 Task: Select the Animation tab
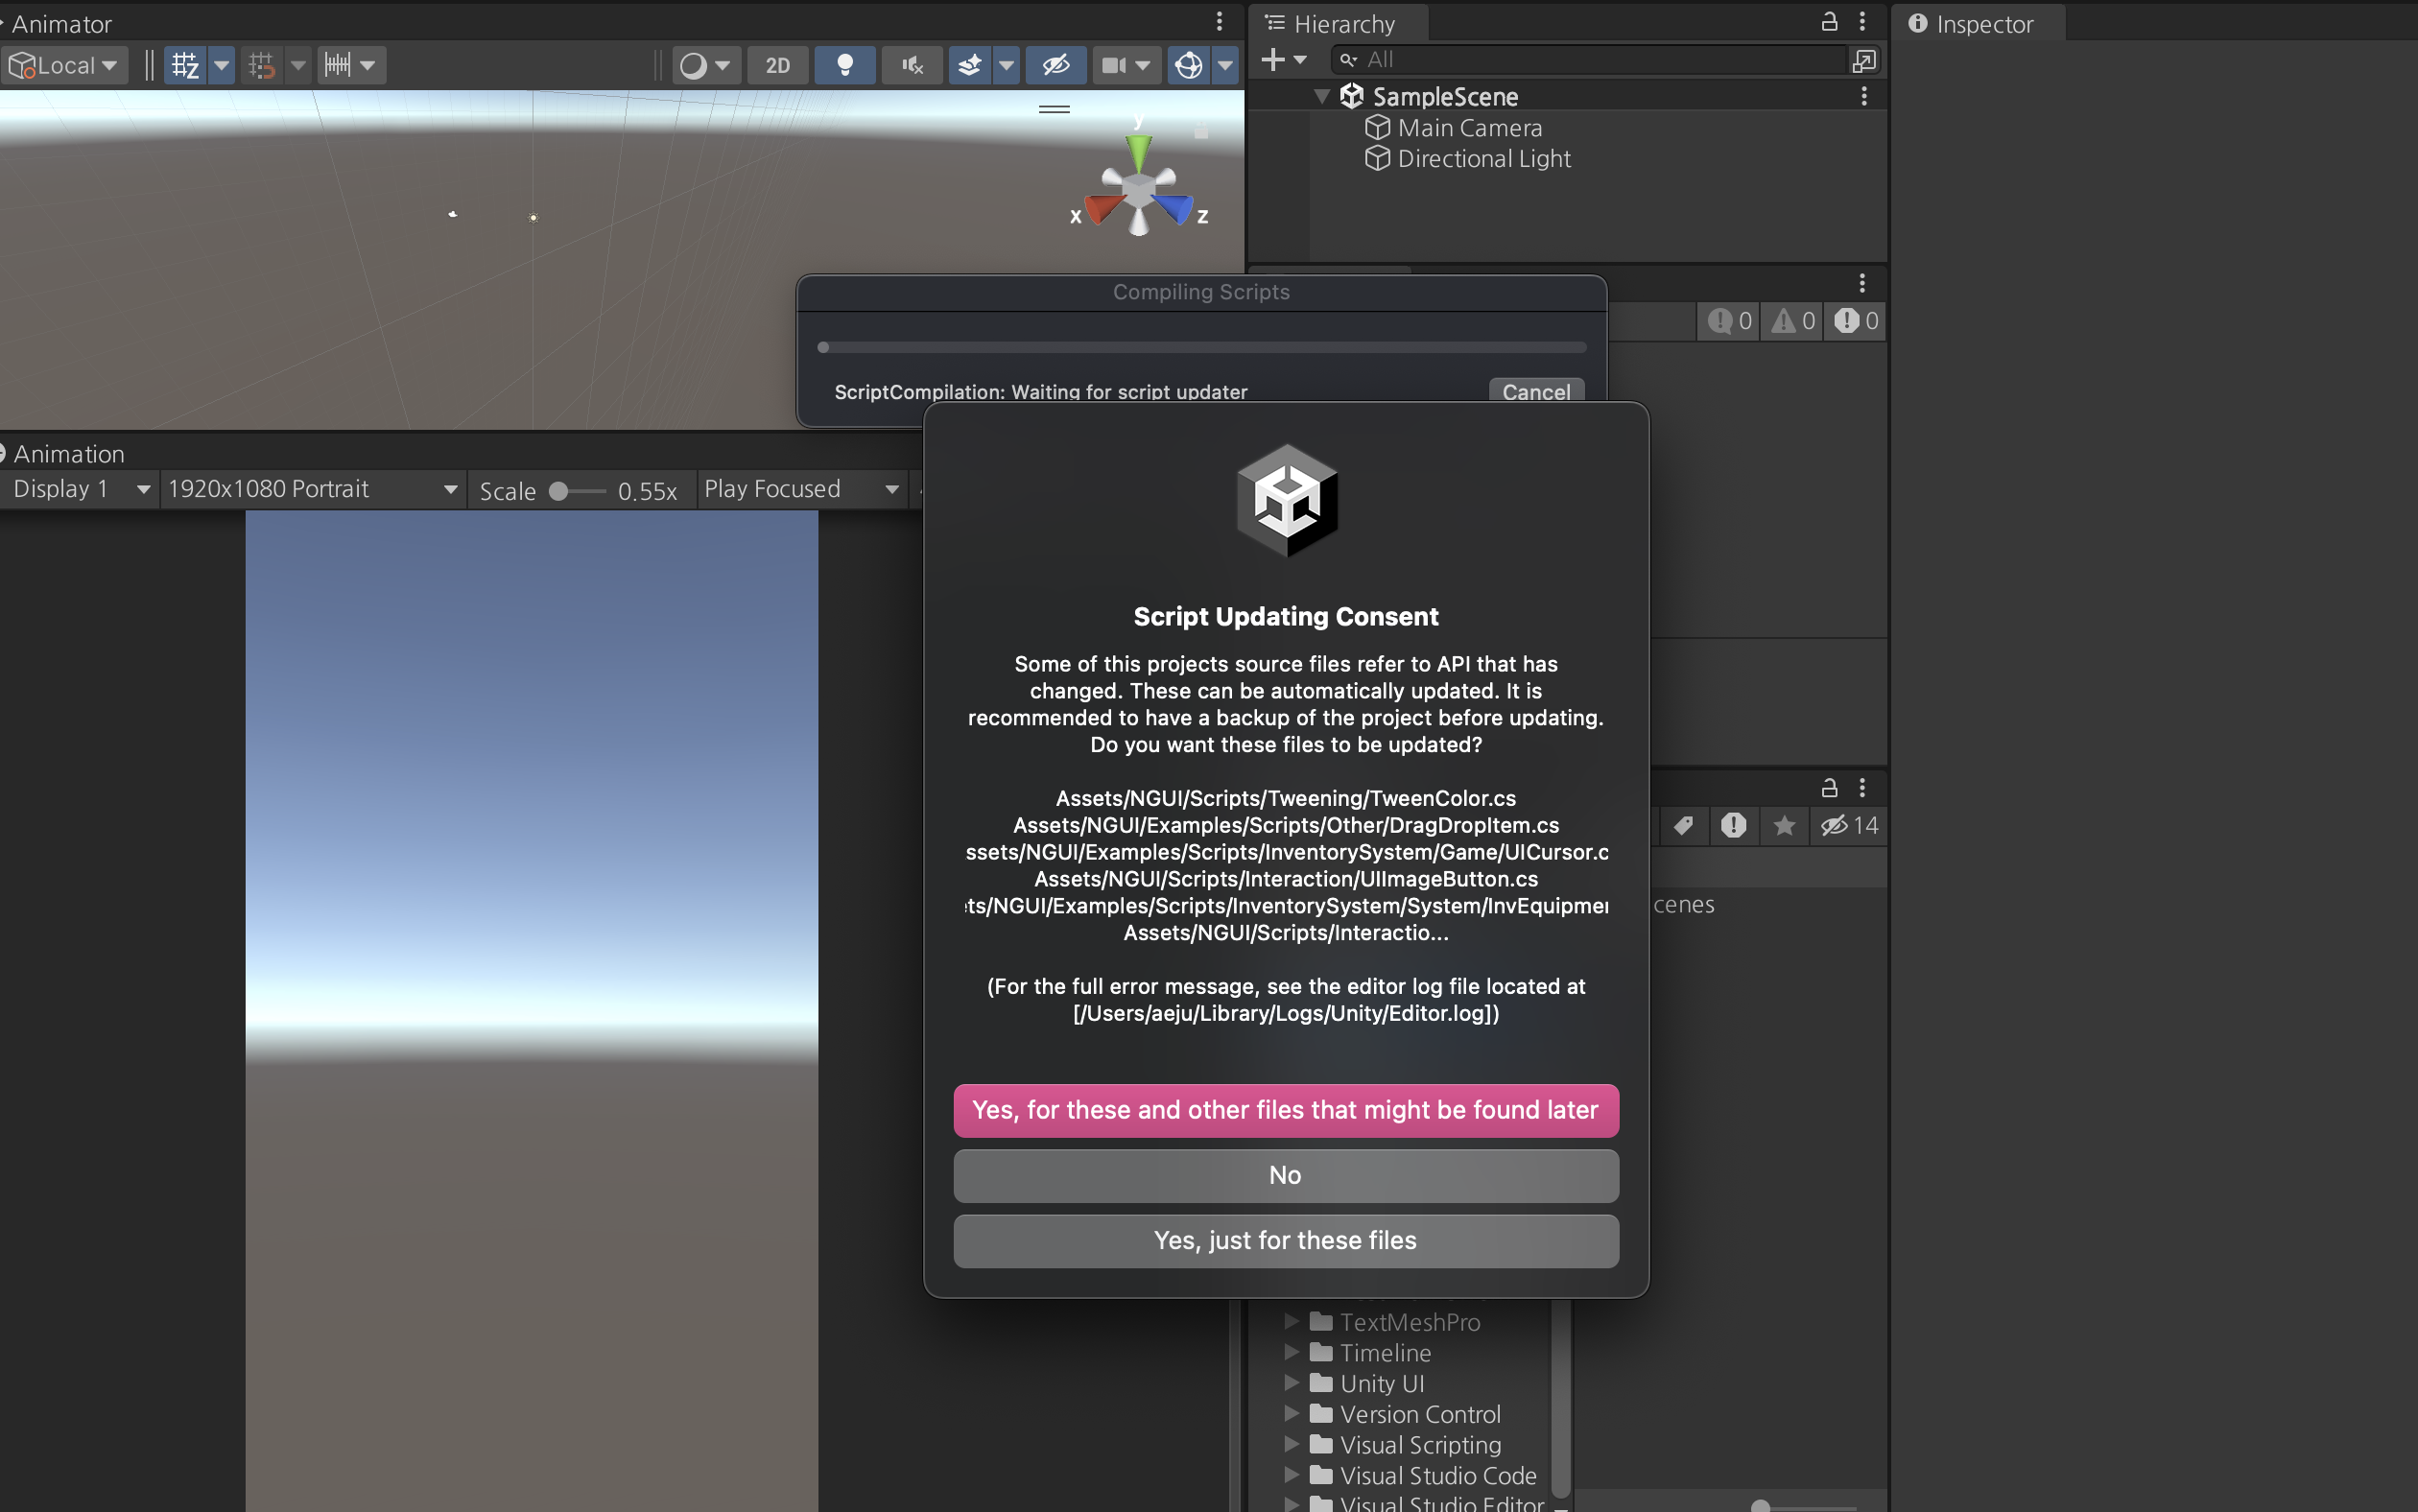68,454
